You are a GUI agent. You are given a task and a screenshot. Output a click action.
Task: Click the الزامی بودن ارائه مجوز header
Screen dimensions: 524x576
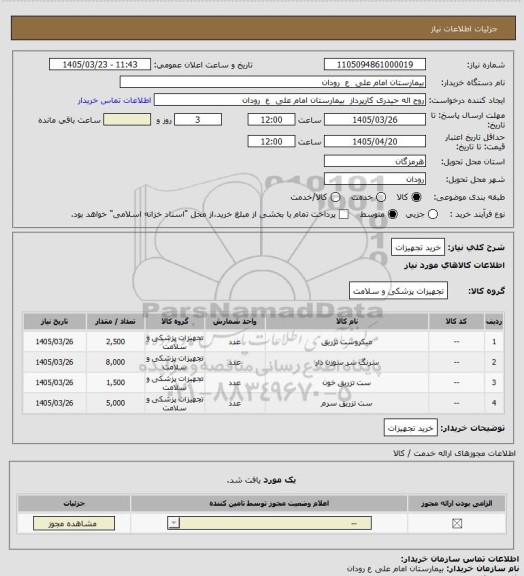[x=456, y=503]
